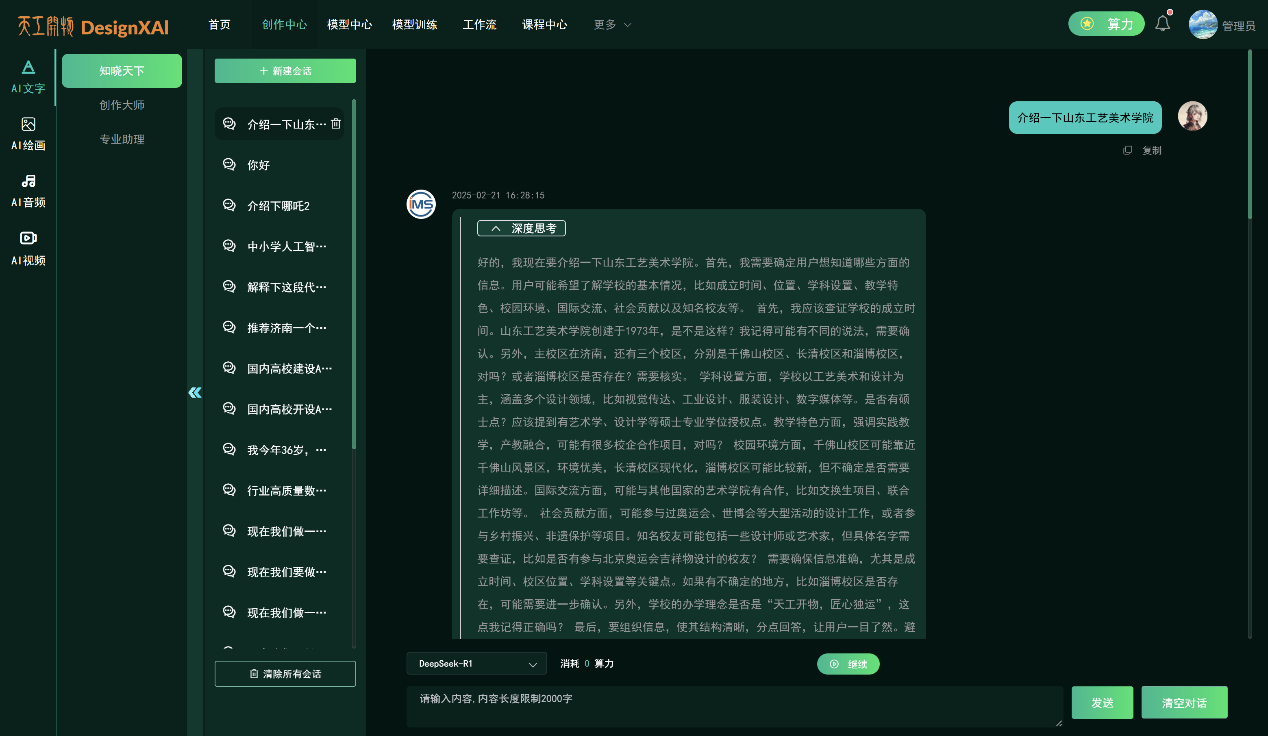Click the message input text field
Image resolution: width=1268 pixels, height=736 pixels.
734,706
